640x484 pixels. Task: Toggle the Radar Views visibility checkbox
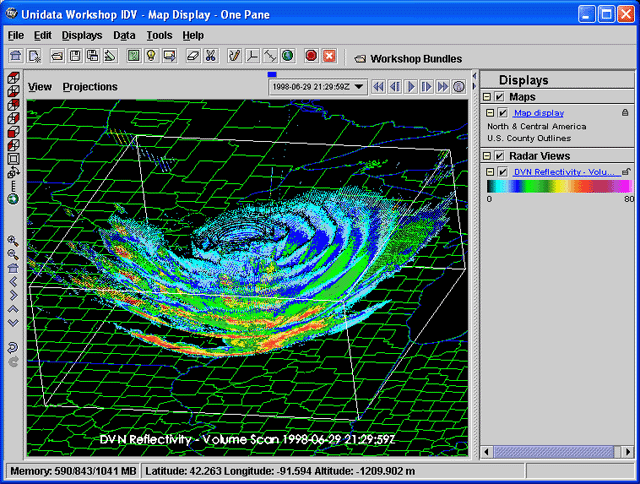499,156
